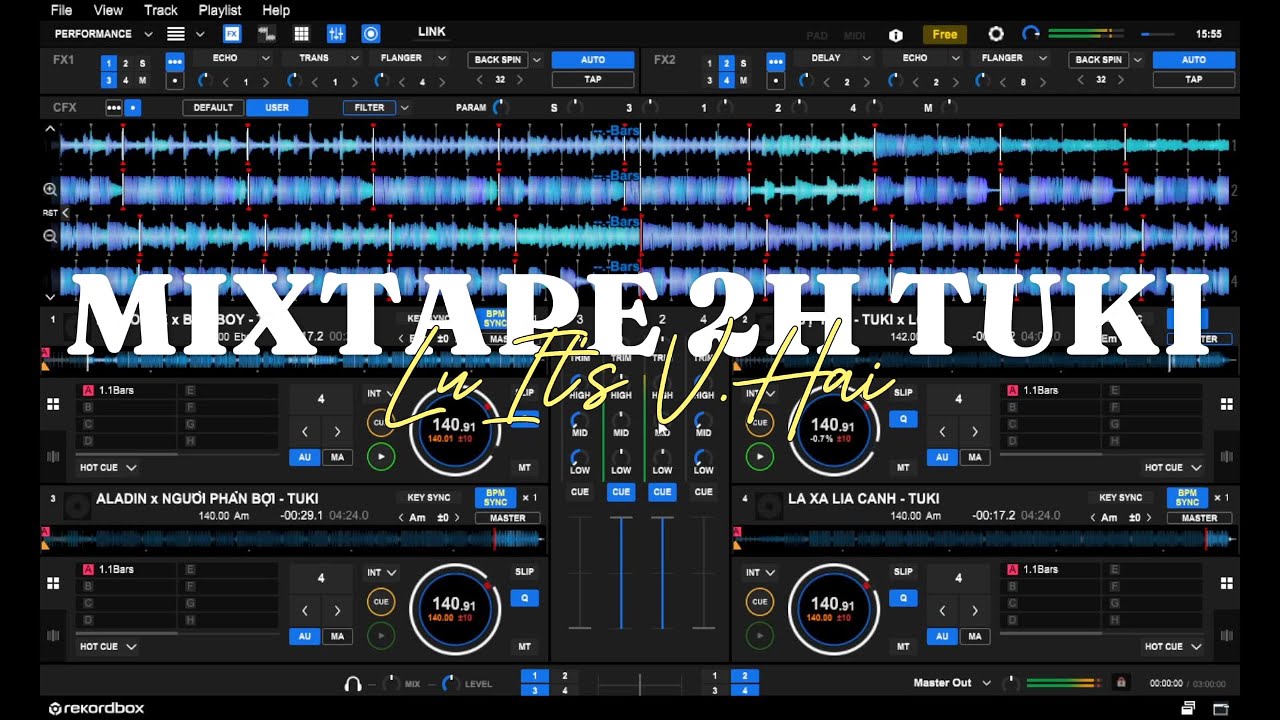Screen dimensions: 1280x720
Task: Click the CFX three-dot mode icon
Action: point(114,108)
